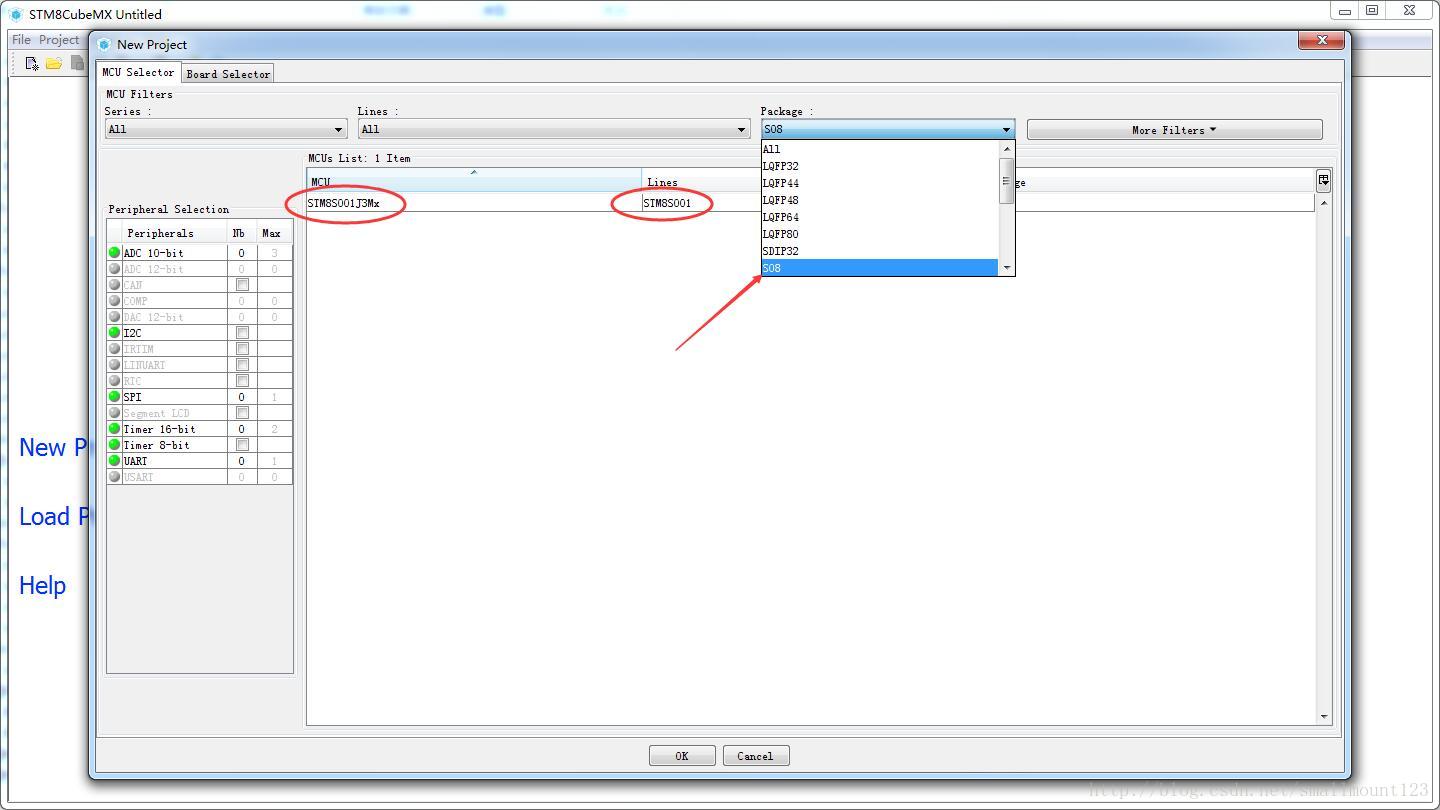1440x810 pixels.
Task: Edit the SPI Nb value
Action: [x=242, y=397]
